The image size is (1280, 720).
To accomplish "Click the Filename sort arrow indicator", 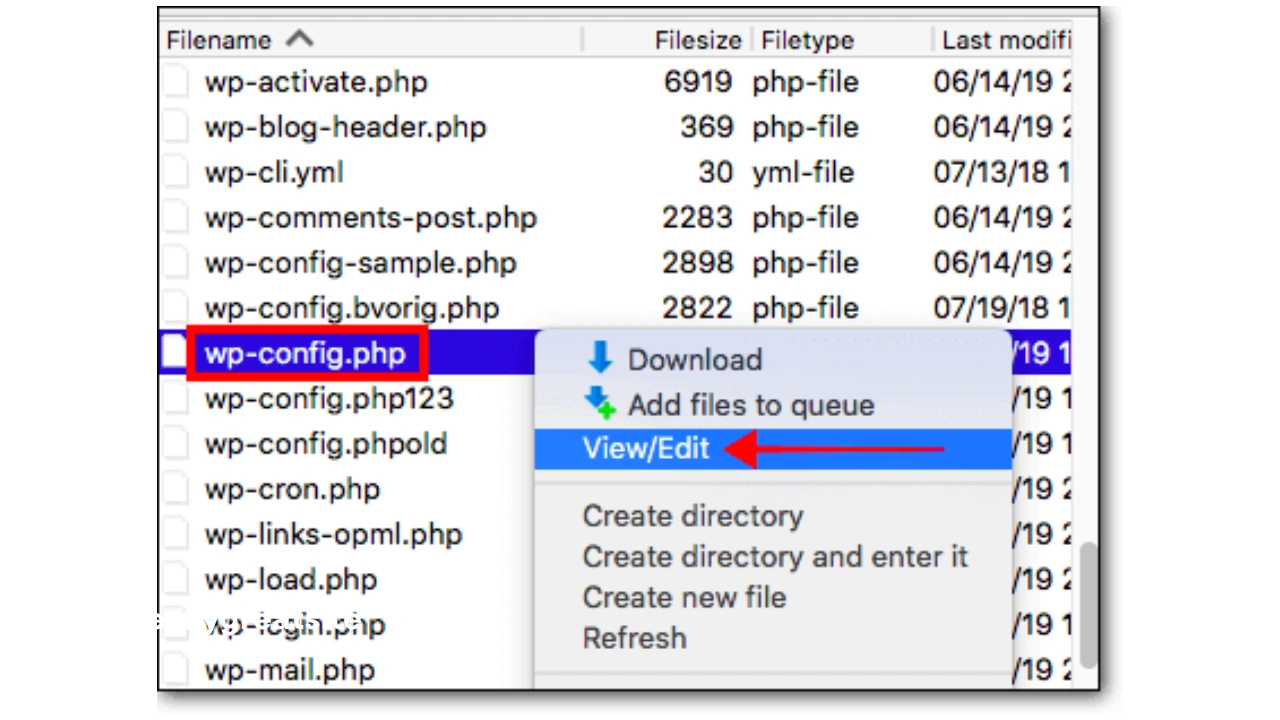I will [x=299, y=39].
